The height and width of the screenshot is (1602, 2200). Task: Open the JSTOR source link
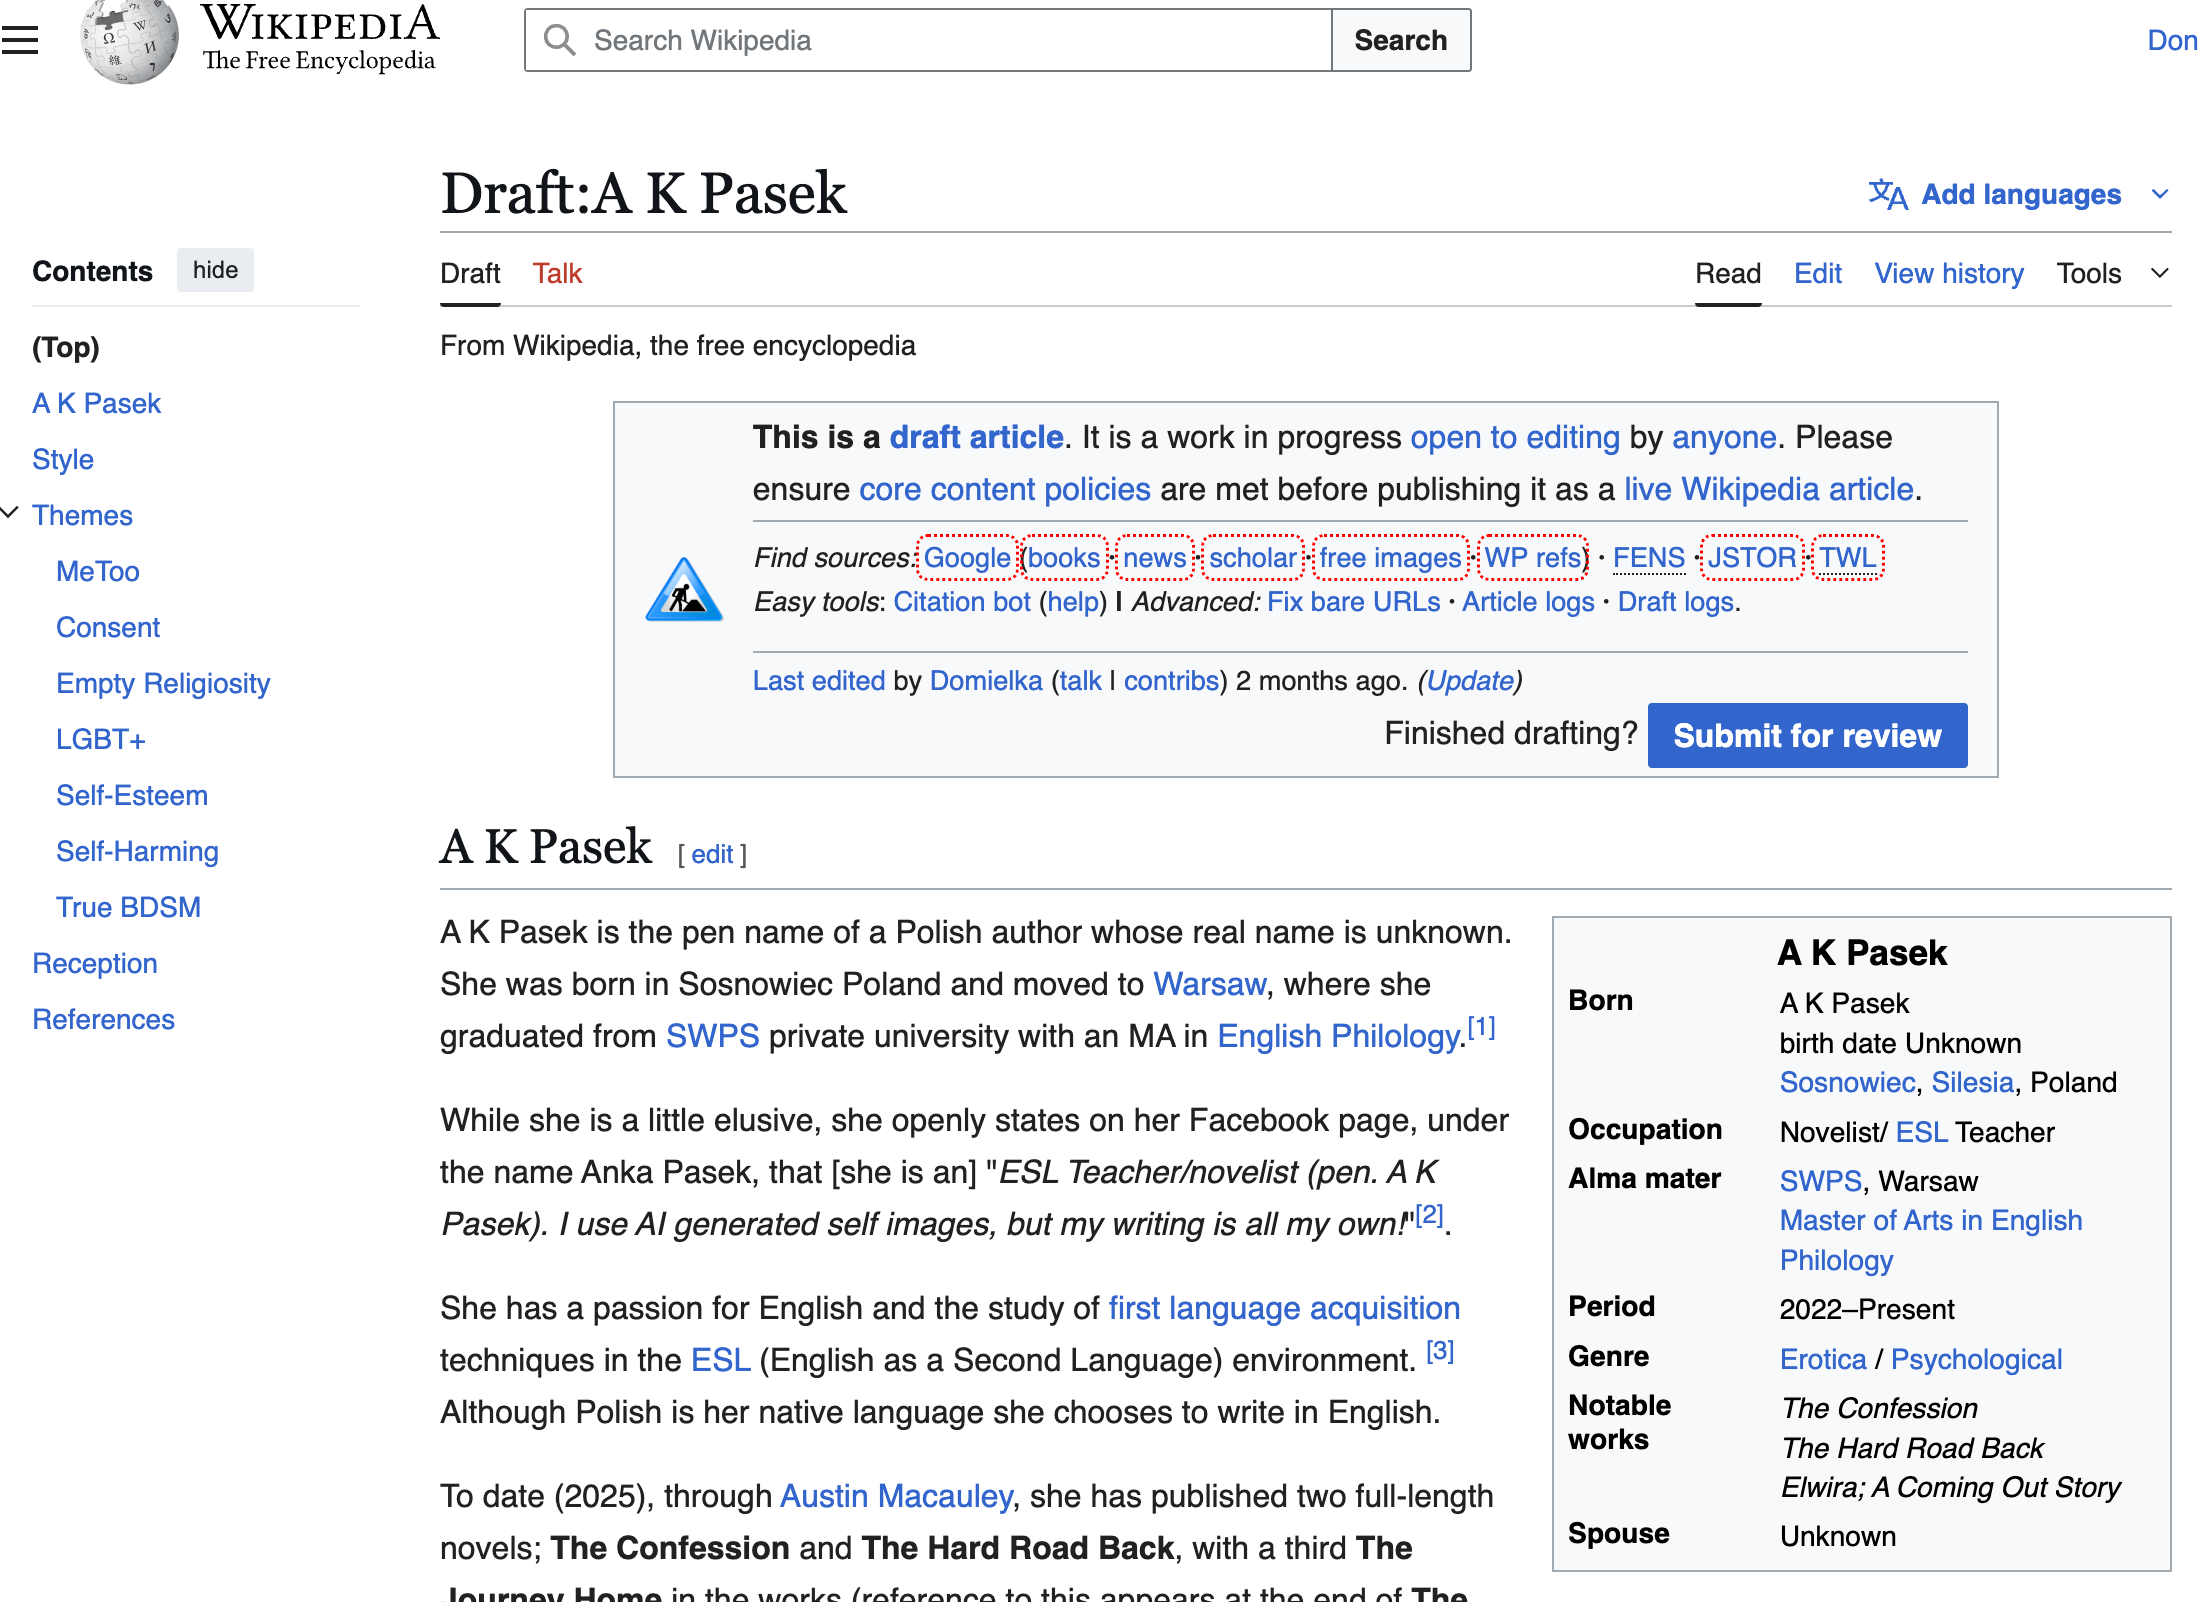pyautogui.click(x=1751, y=557)
